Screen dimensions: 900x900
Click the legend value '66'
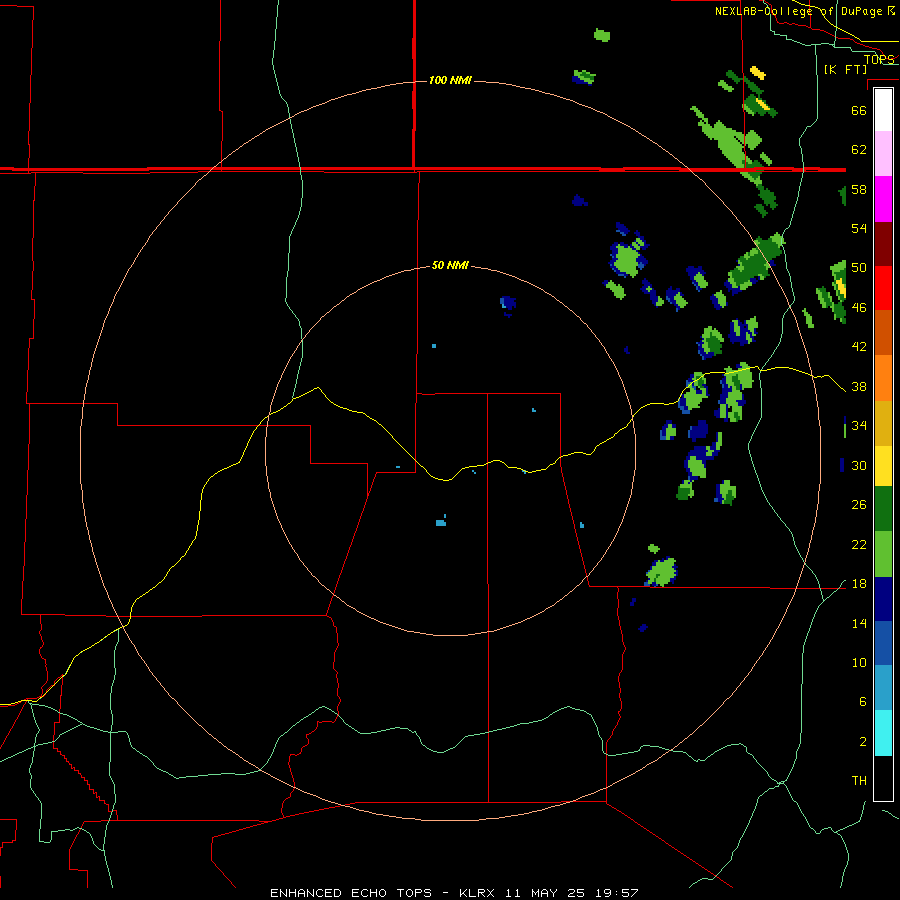pyautogui.click(x=859, y=110)
